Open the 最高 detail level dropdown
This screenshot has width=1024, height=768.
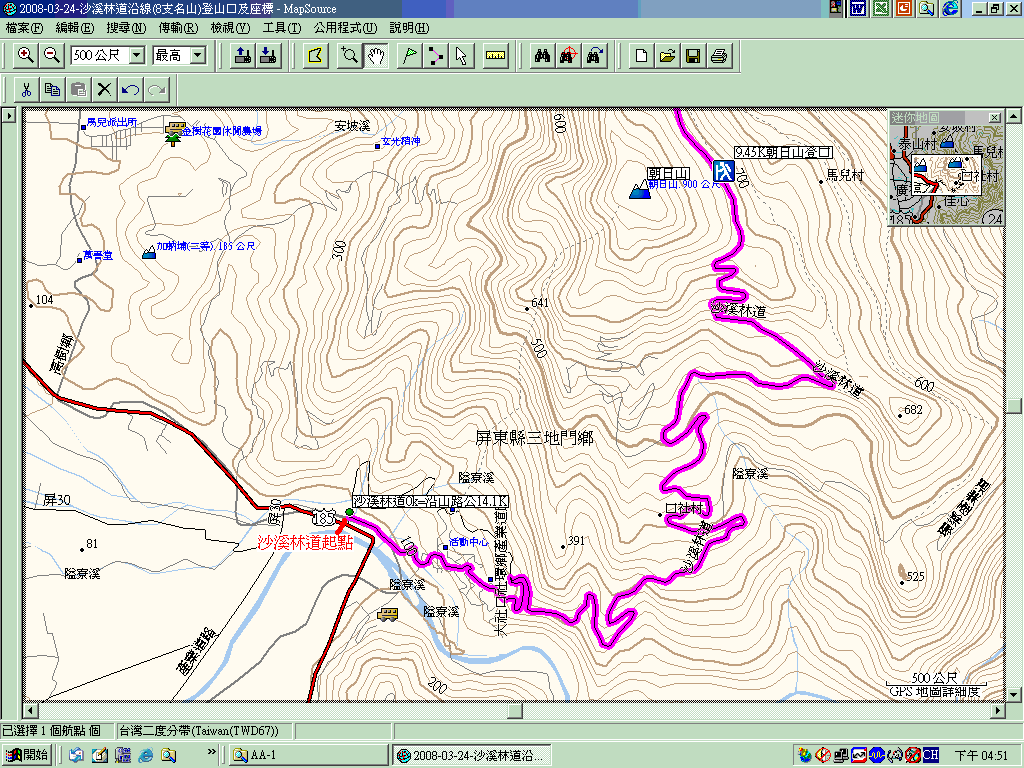click(x=198, y=56)
